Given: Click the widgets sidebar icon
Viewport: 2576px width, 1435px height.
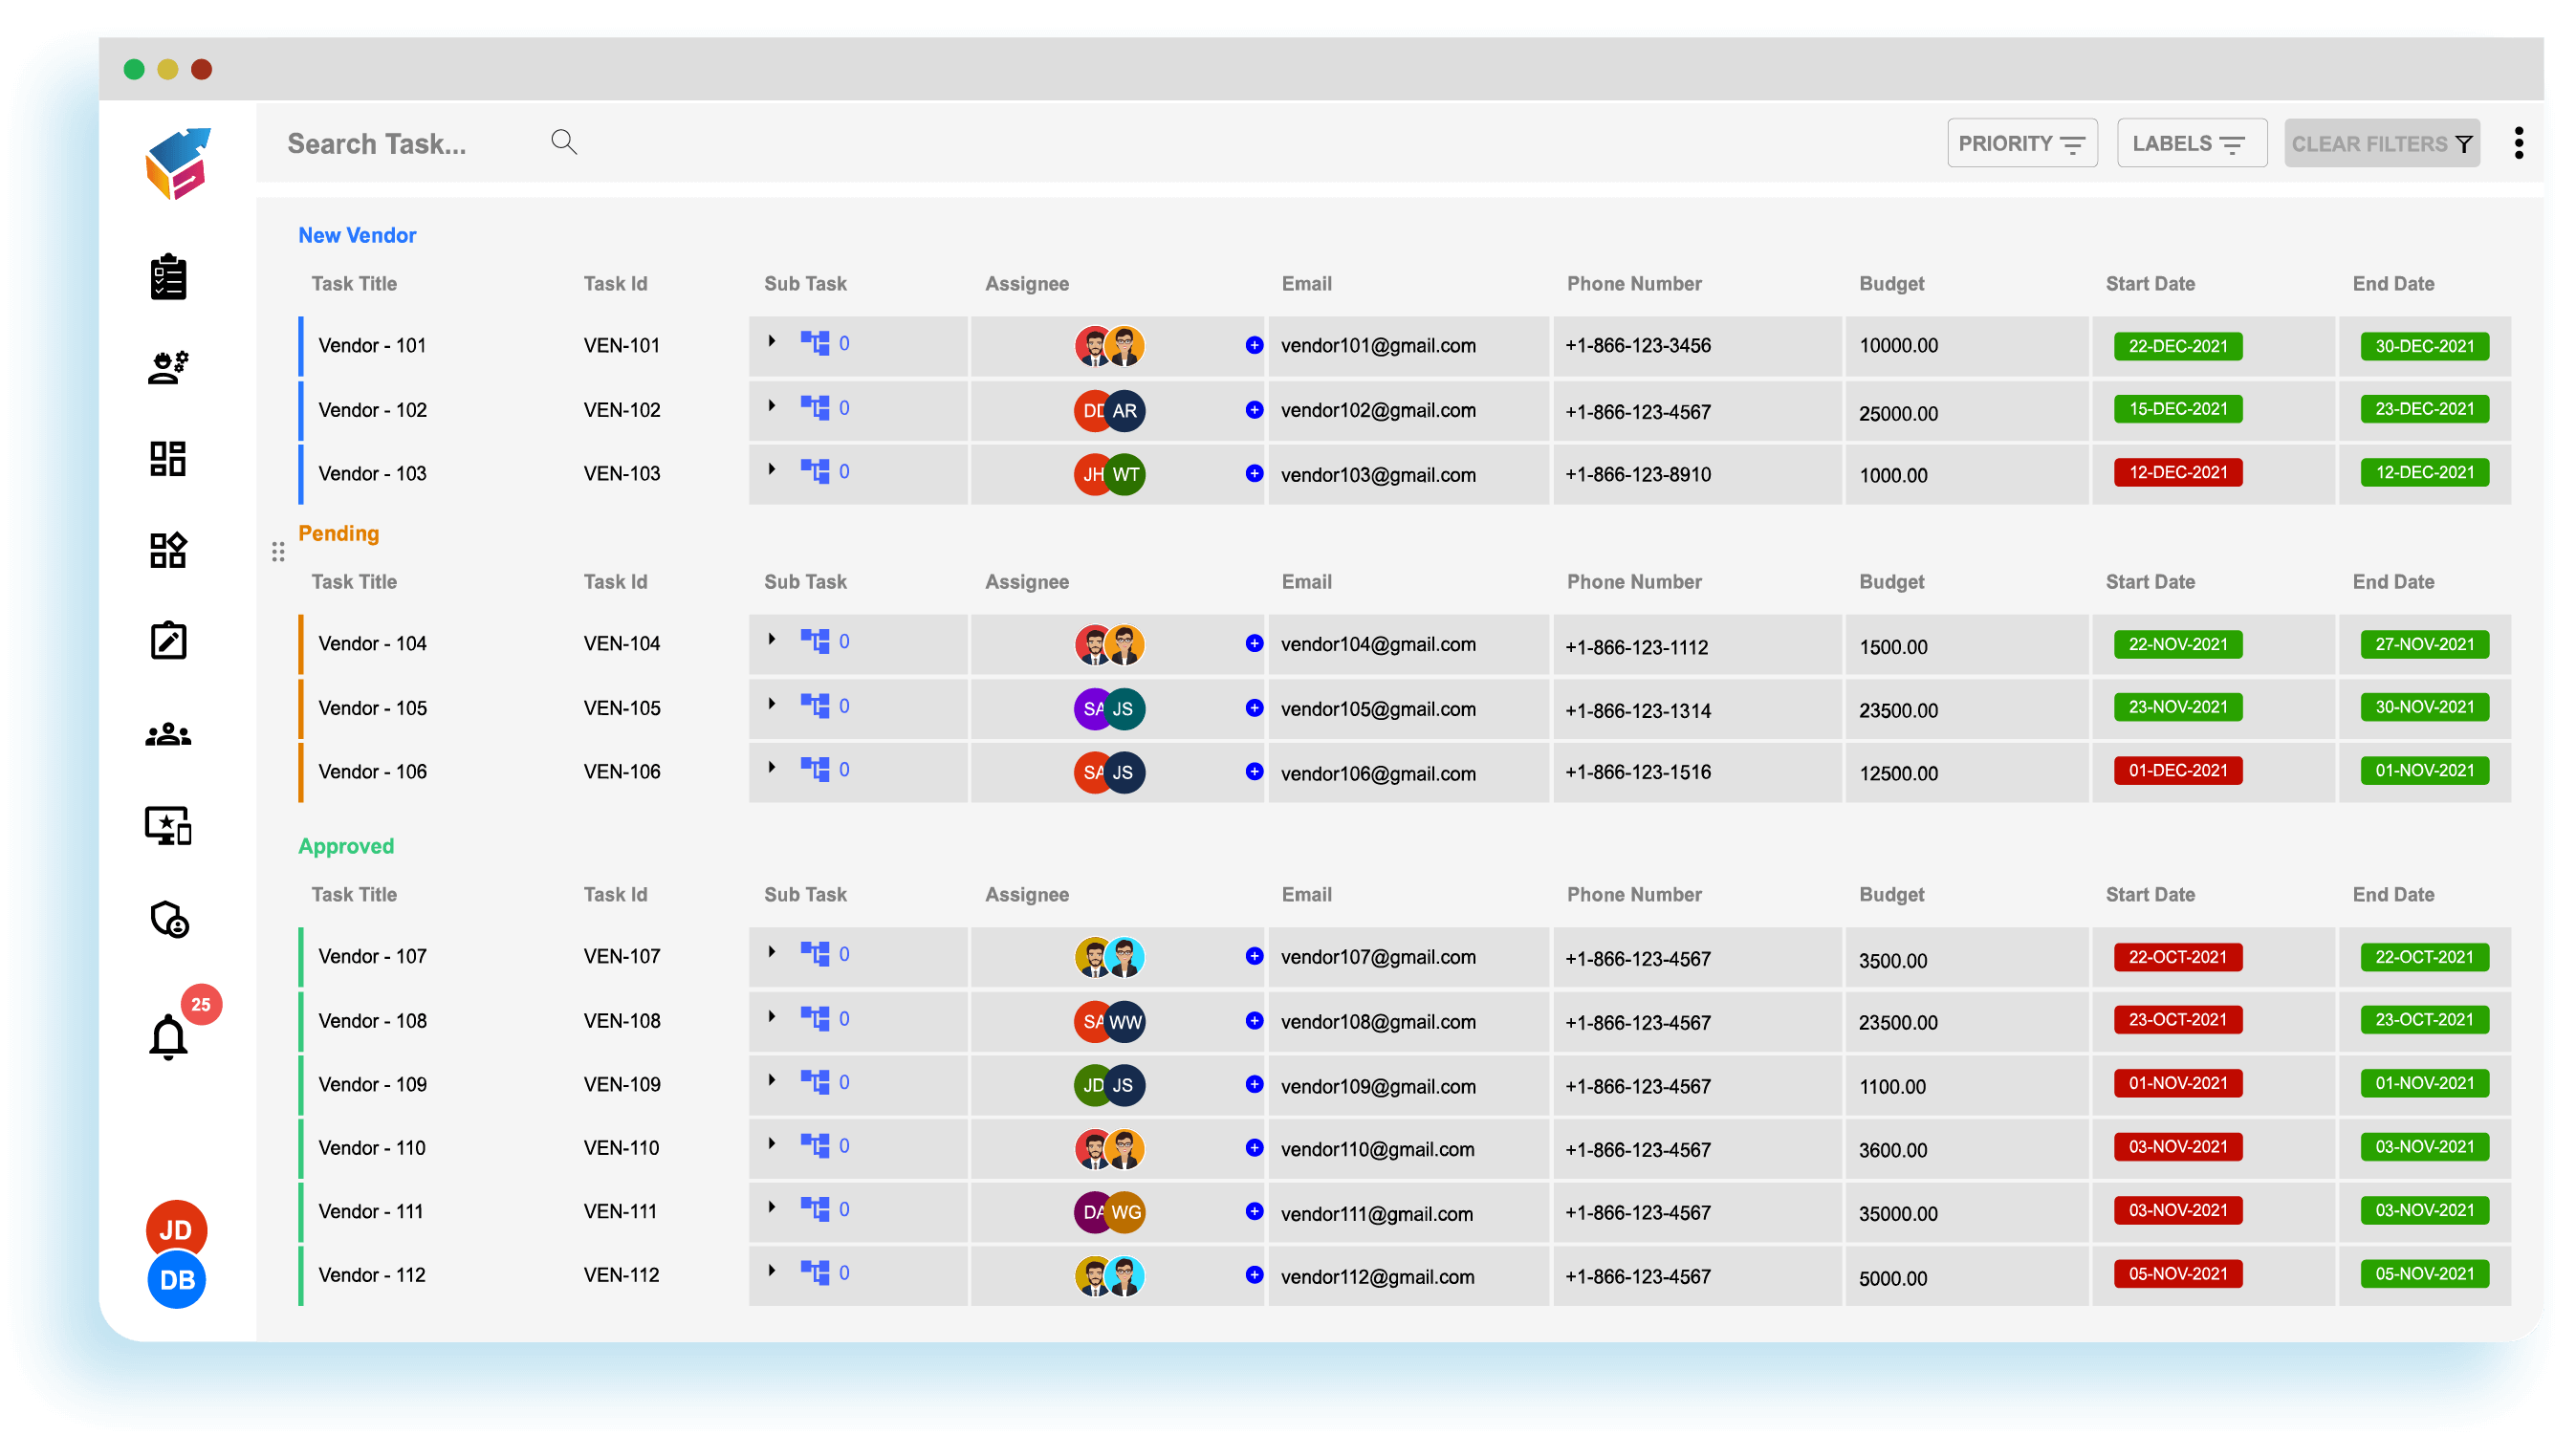Looking at the screenshot, I should pos(168,550).
